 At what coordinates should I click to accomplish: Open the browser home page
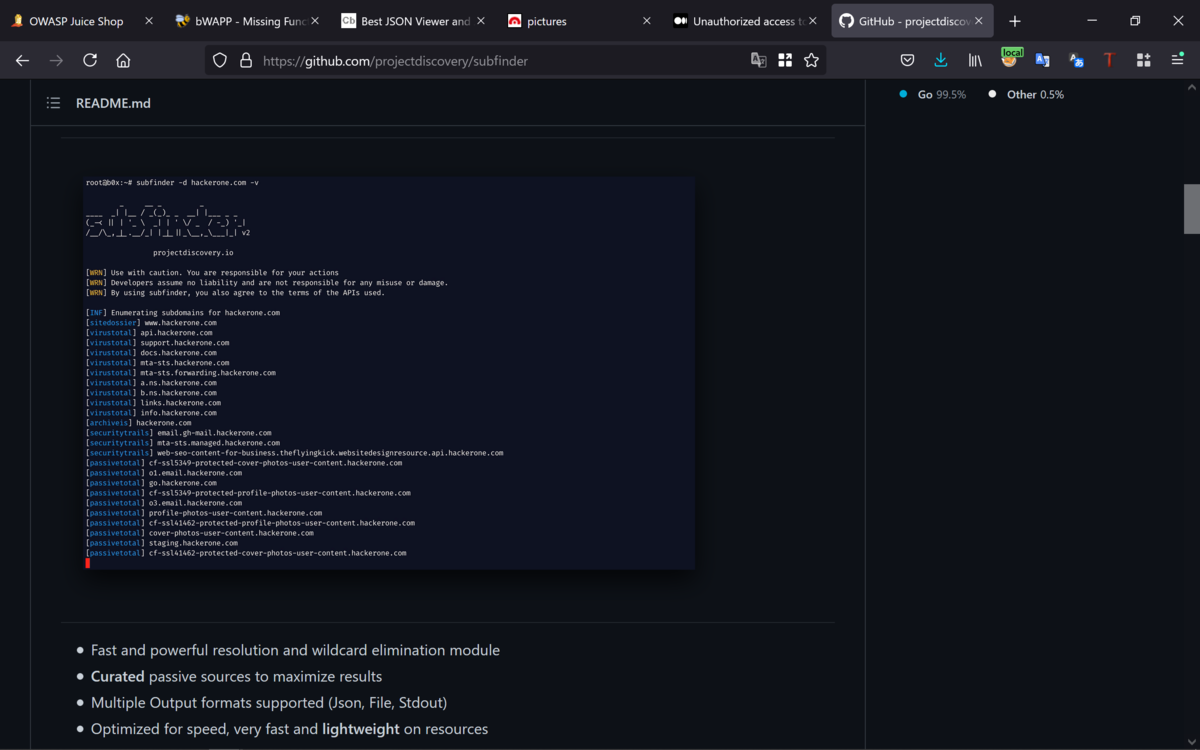point(123,60)
